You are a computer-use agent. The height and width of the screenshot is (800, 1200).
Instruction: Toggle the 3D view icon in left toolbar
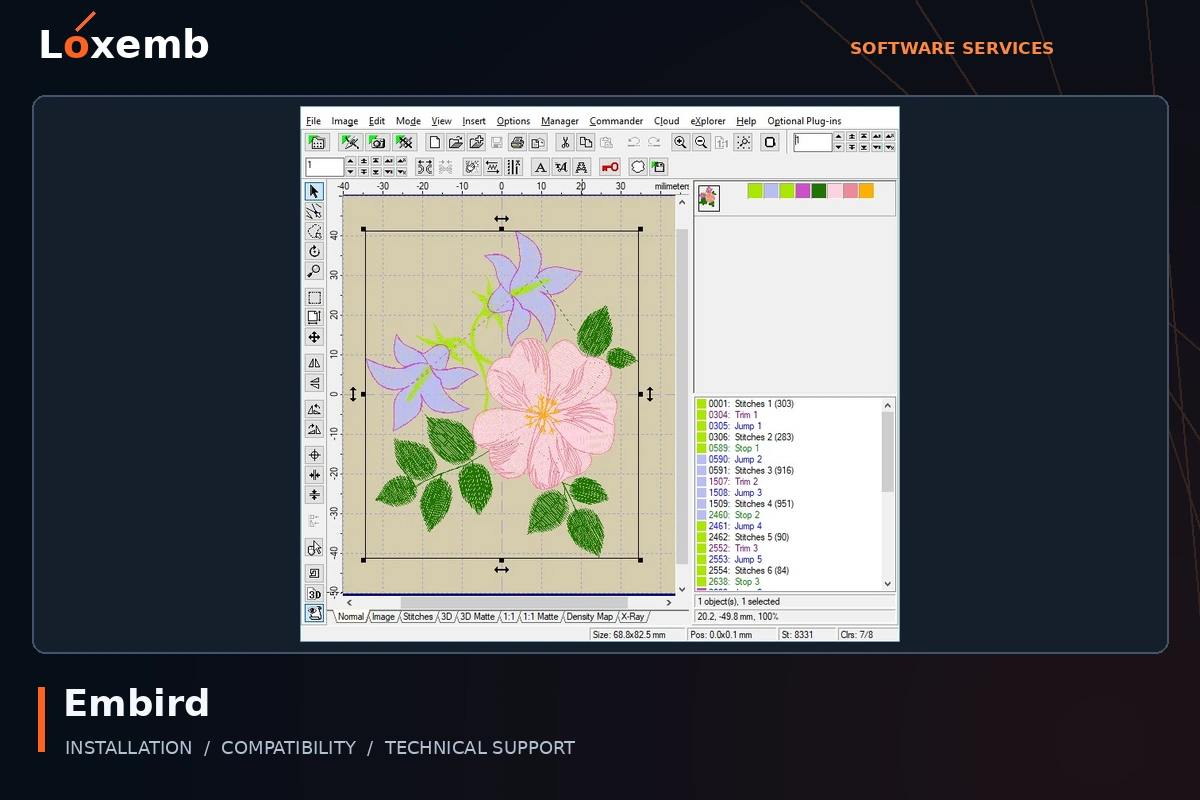click(x=314, y=593)
